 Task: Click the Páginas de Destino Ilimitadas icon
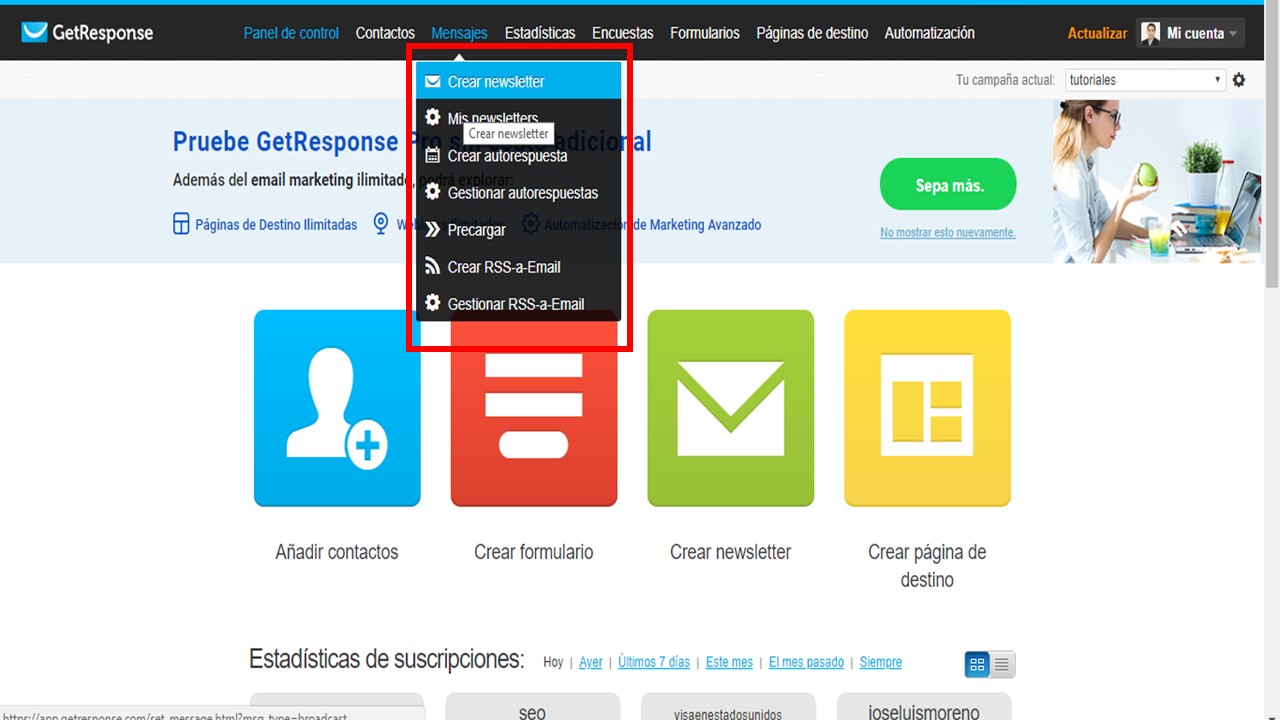(x=181, y=224)
